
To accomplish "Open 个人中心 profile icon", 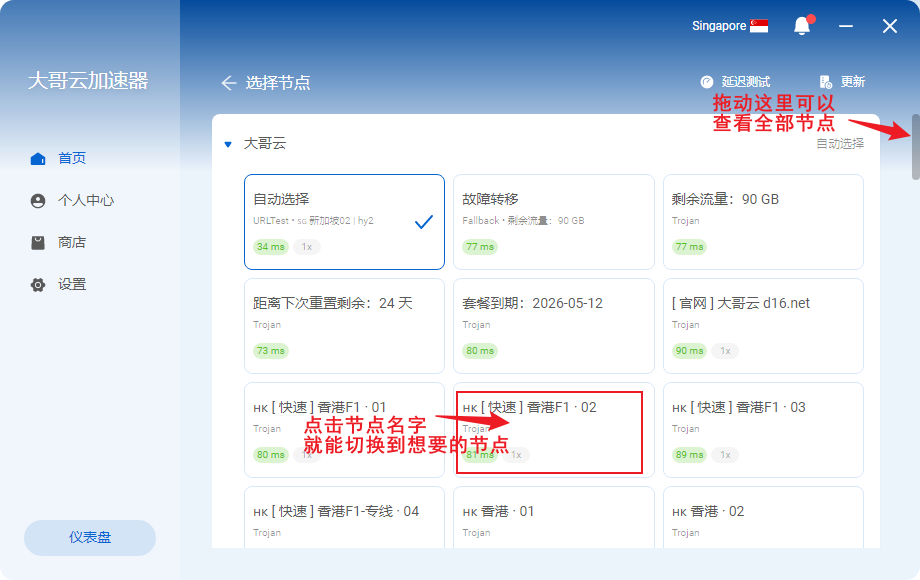I will coord(38,200).
